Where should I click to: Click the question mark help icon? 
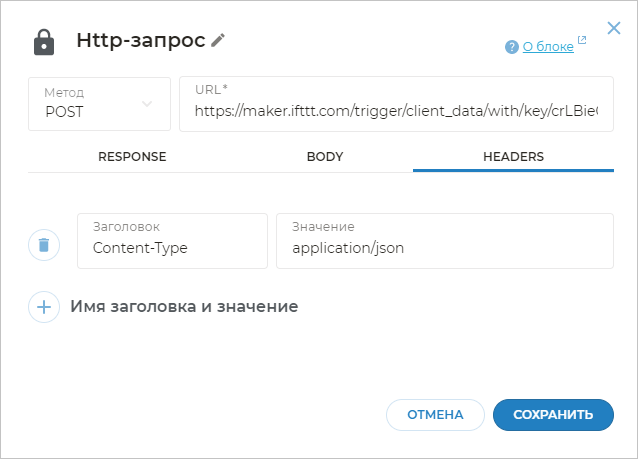point(512,46)
